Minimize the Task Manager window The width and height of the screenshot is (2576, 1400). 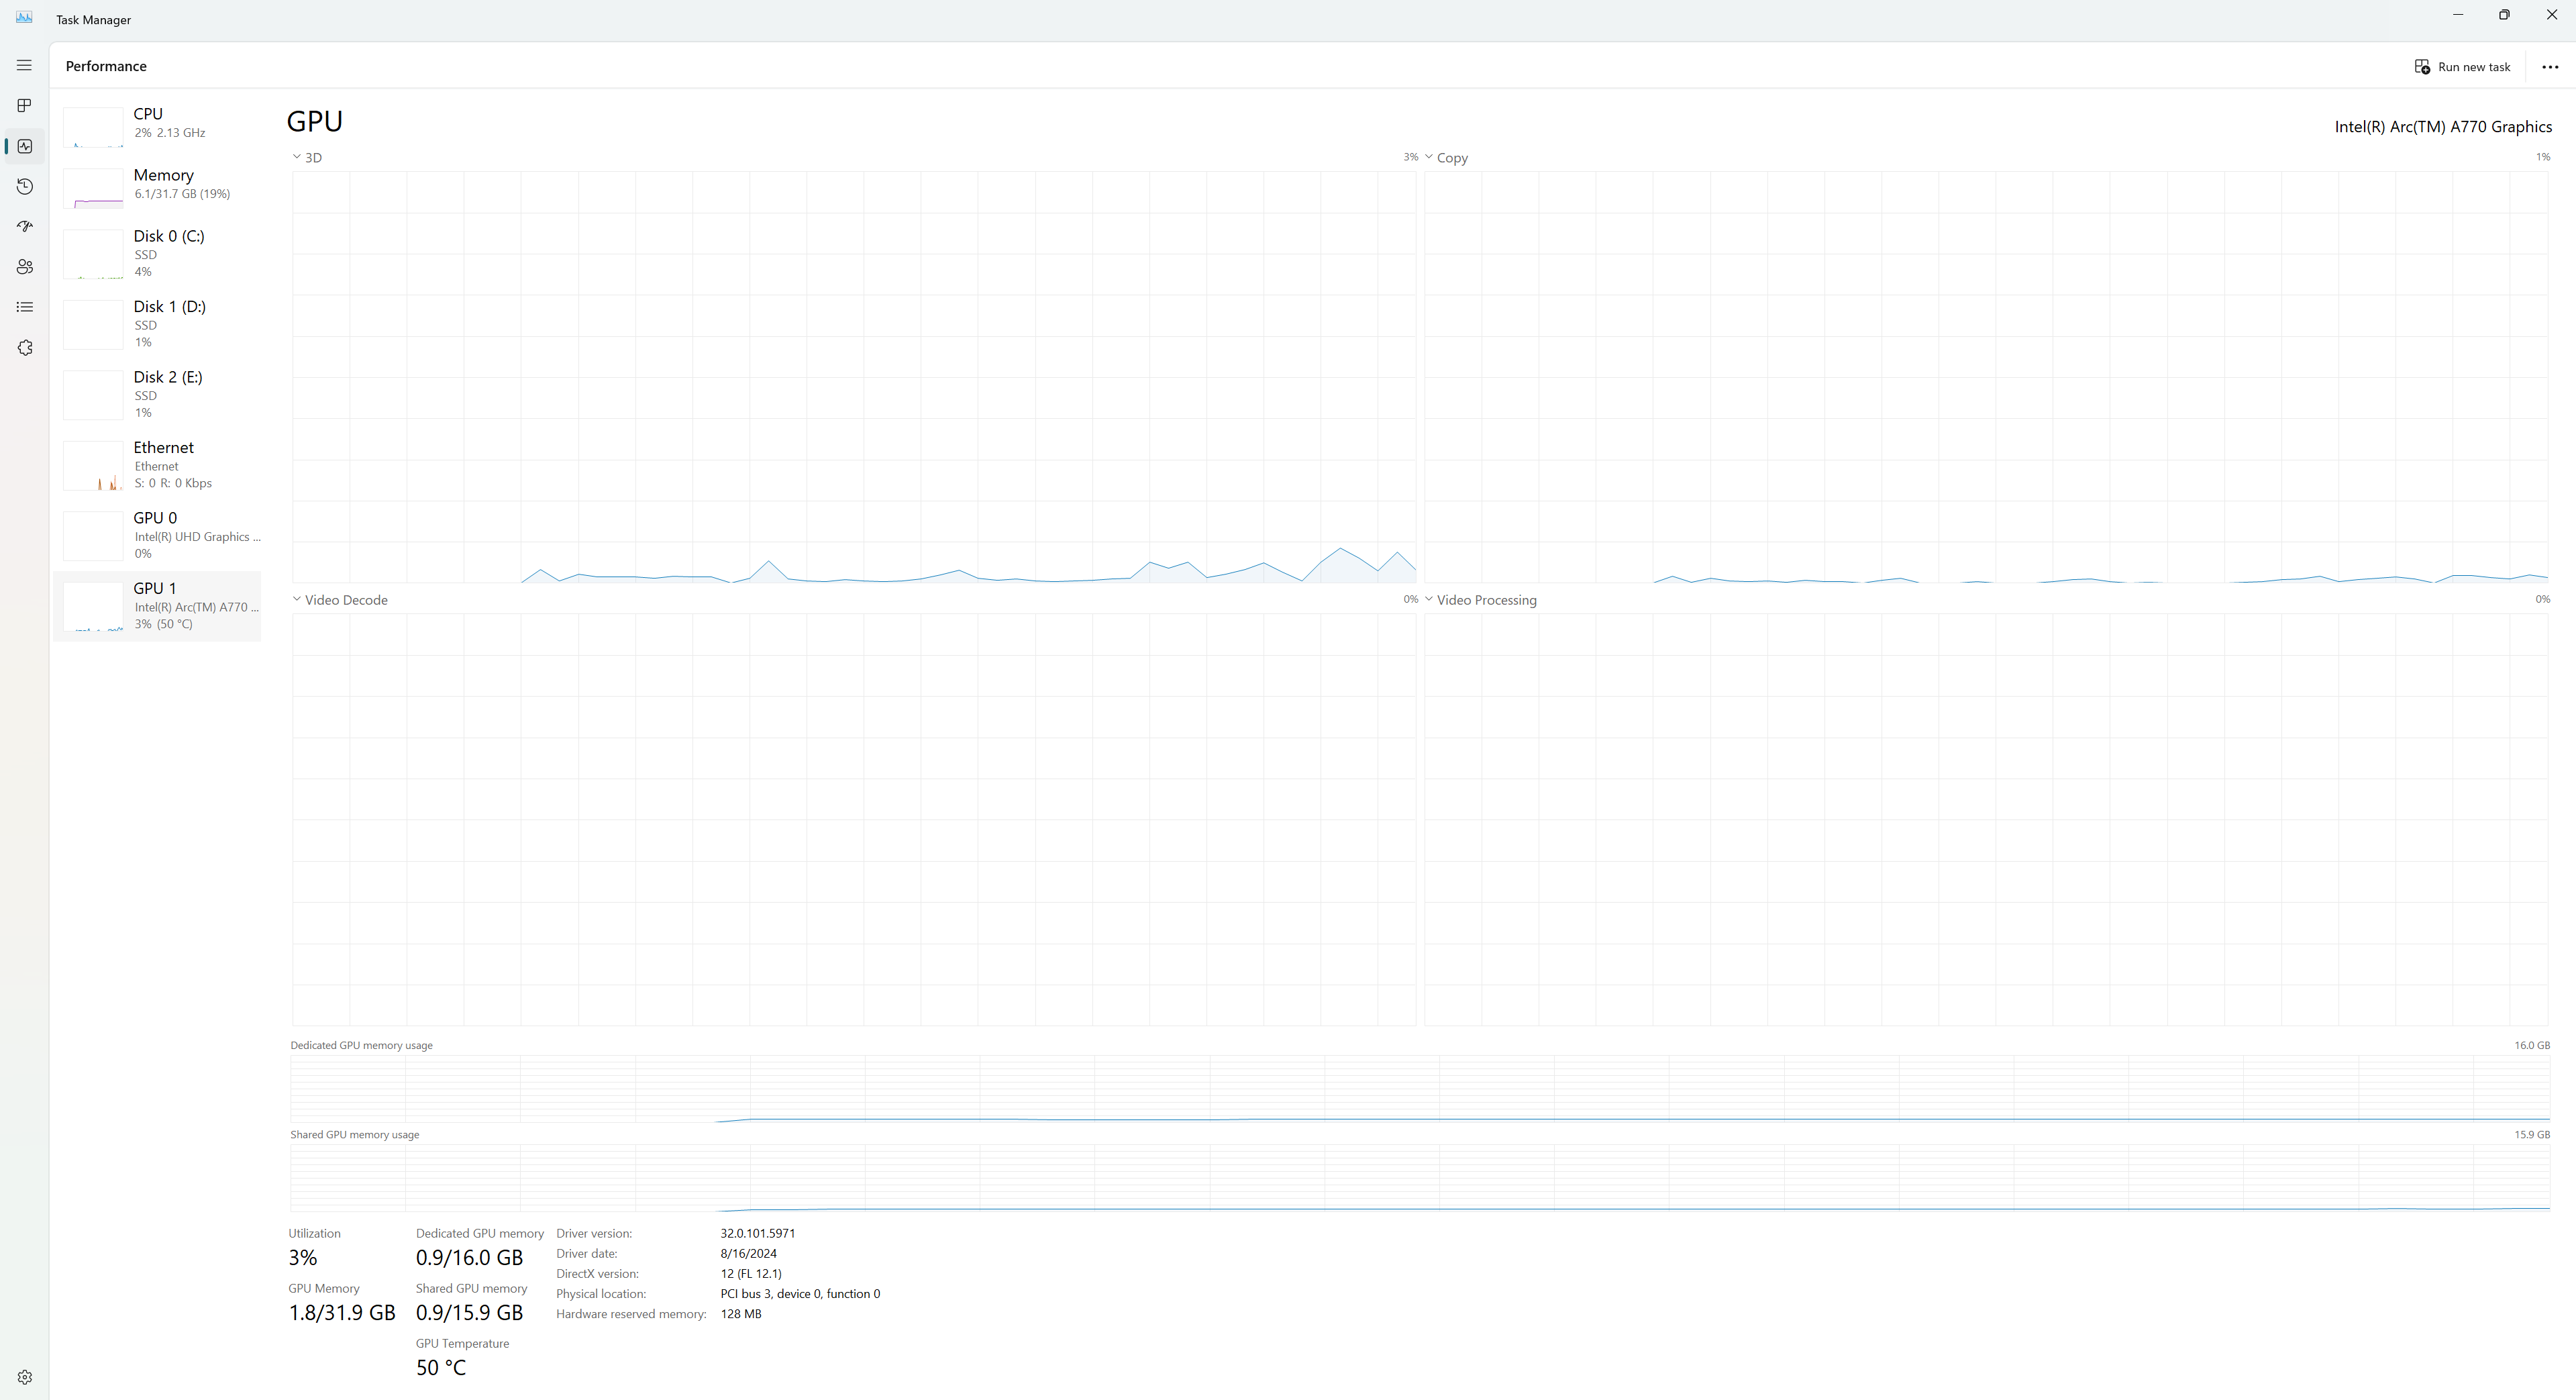tap(2457, 15)
